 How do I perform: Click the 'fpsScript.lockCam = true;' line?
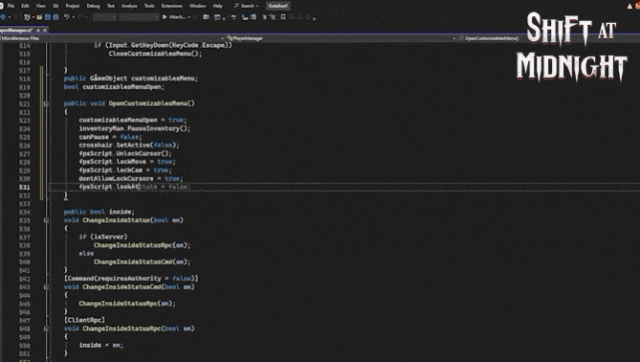(x=125, y=170)
